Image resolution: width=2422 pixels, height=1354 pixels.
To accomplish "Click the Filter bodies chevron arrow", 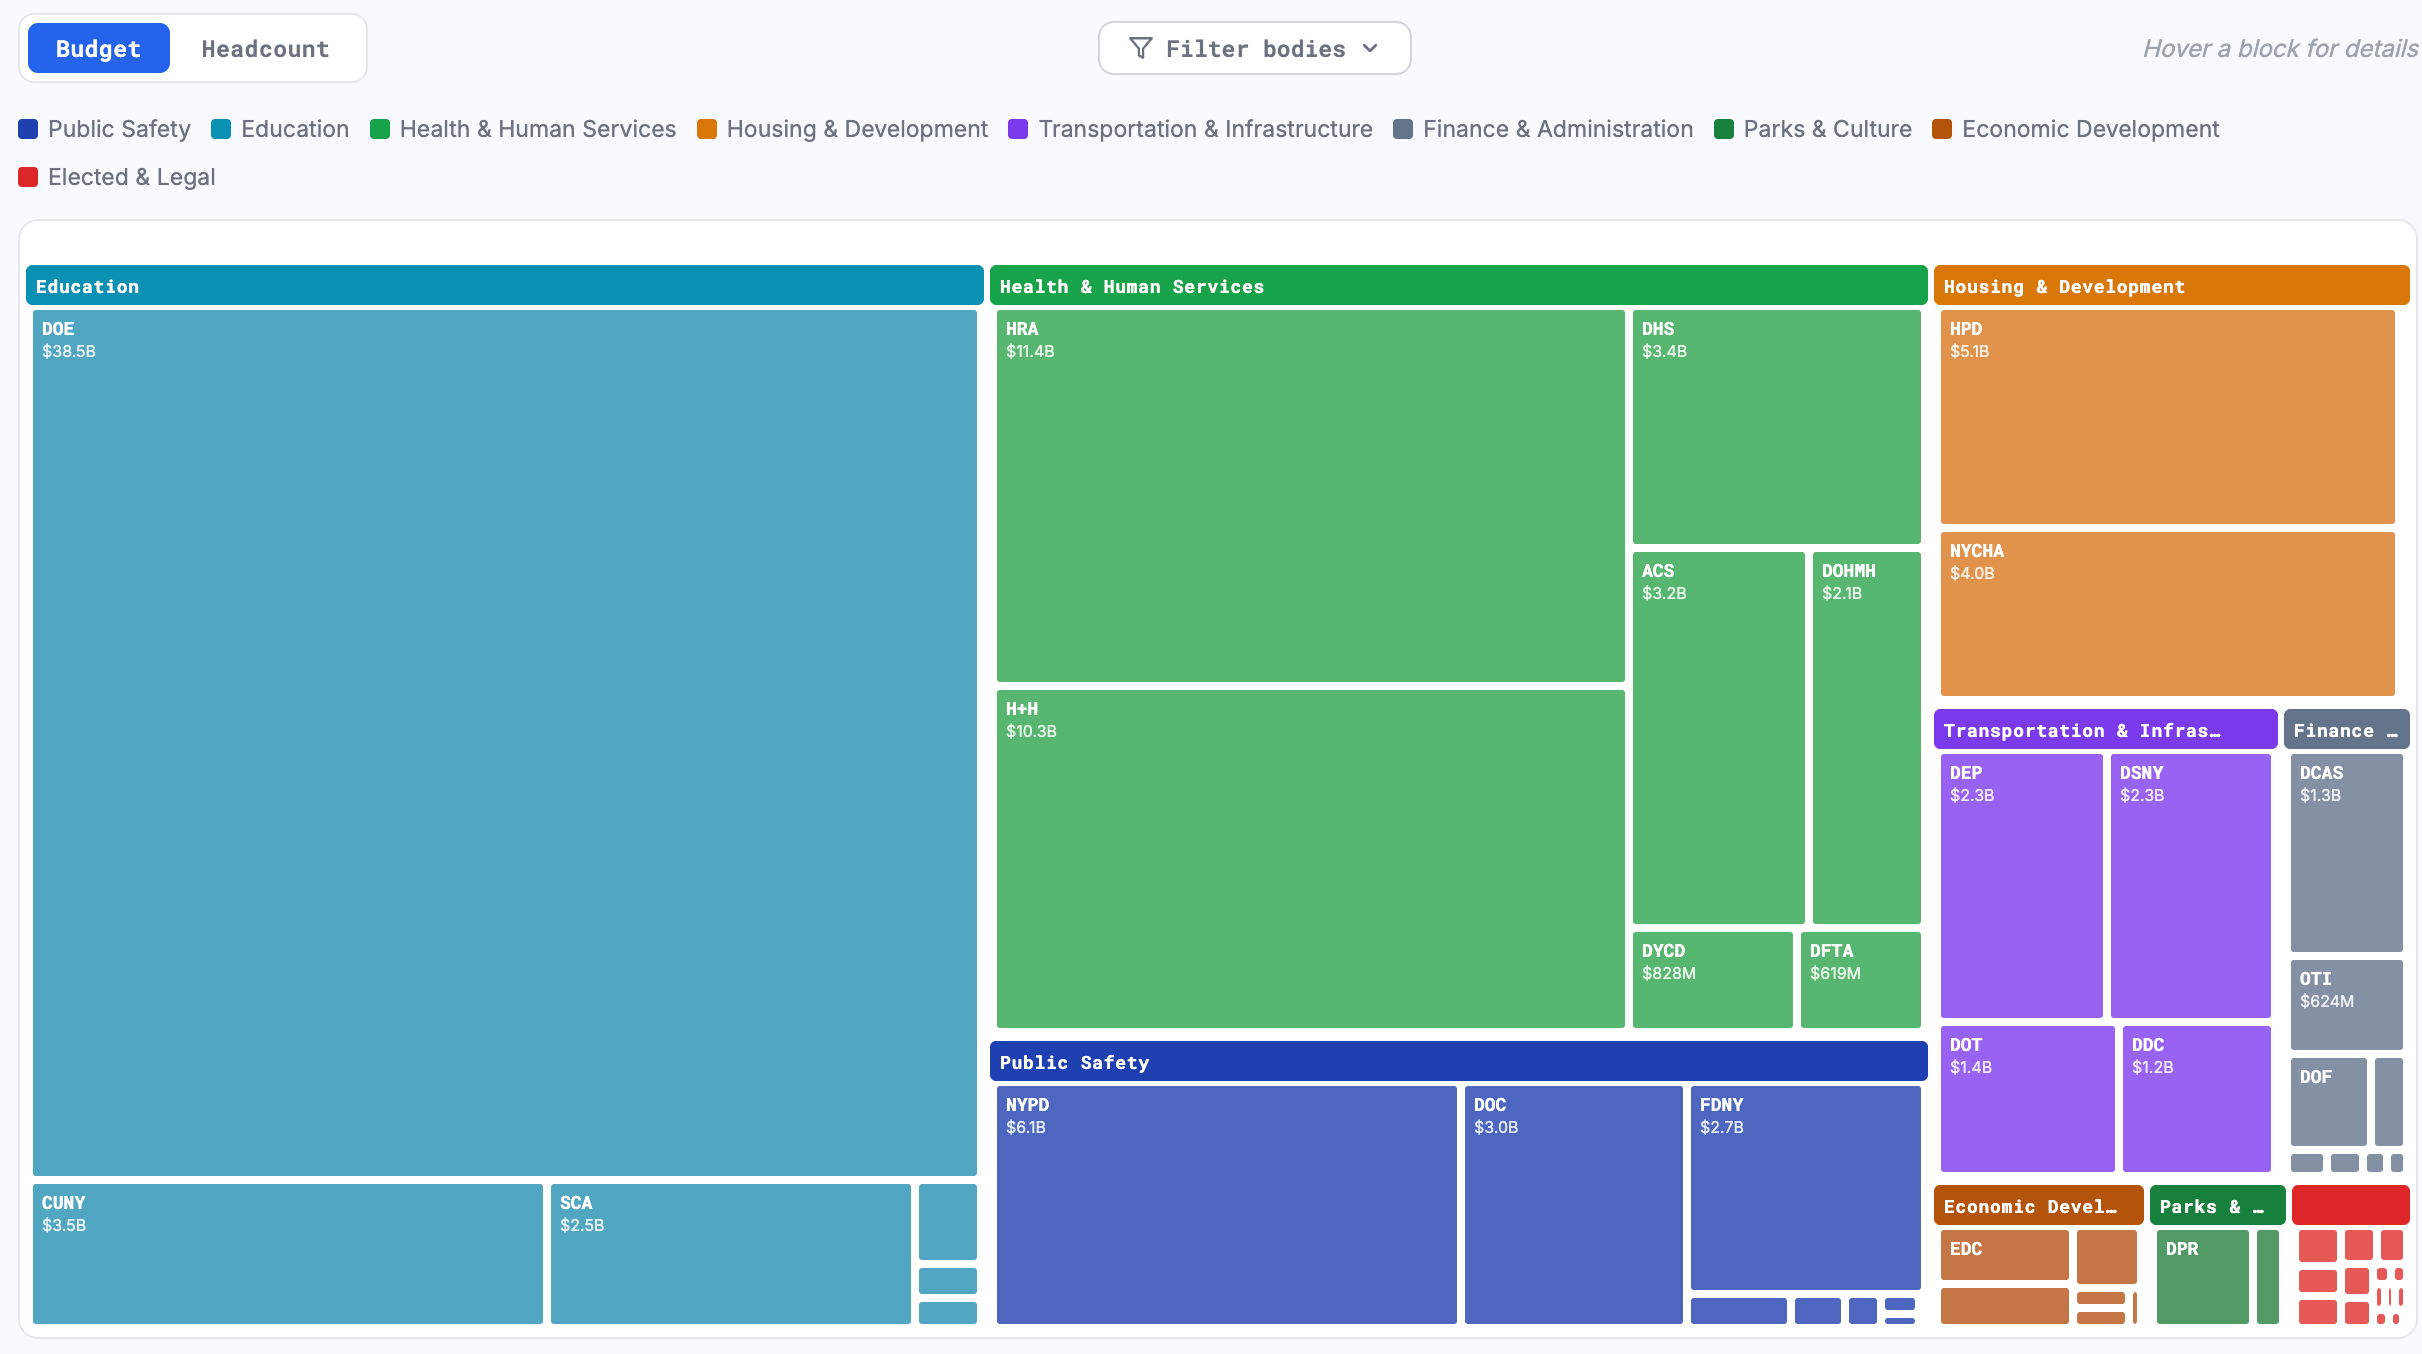I will (x=1371, y=48).
